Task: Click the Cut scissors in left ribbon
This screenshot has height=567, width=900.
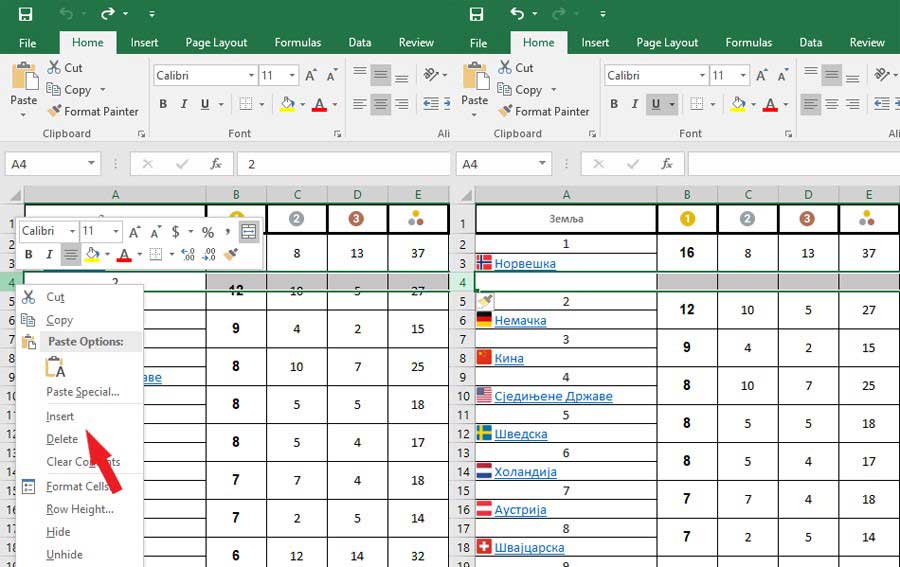Action: pyautogui.click(x=54, y=67)
